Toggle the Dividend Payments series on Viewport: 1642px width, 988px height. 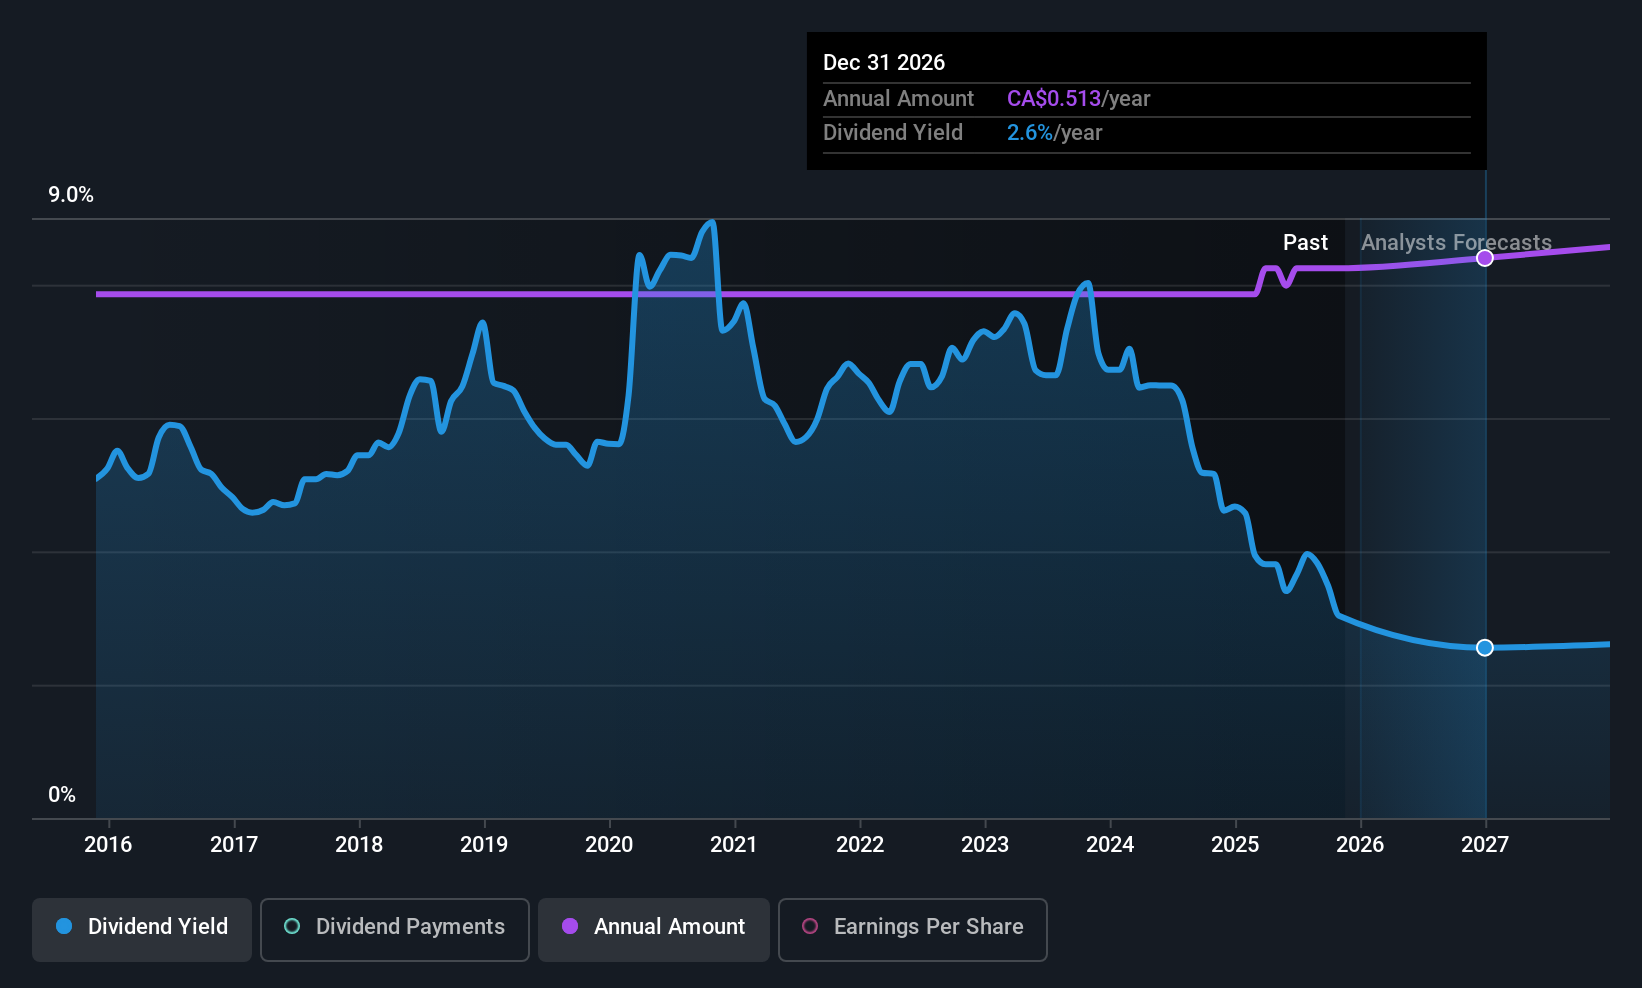click(394, 928)
